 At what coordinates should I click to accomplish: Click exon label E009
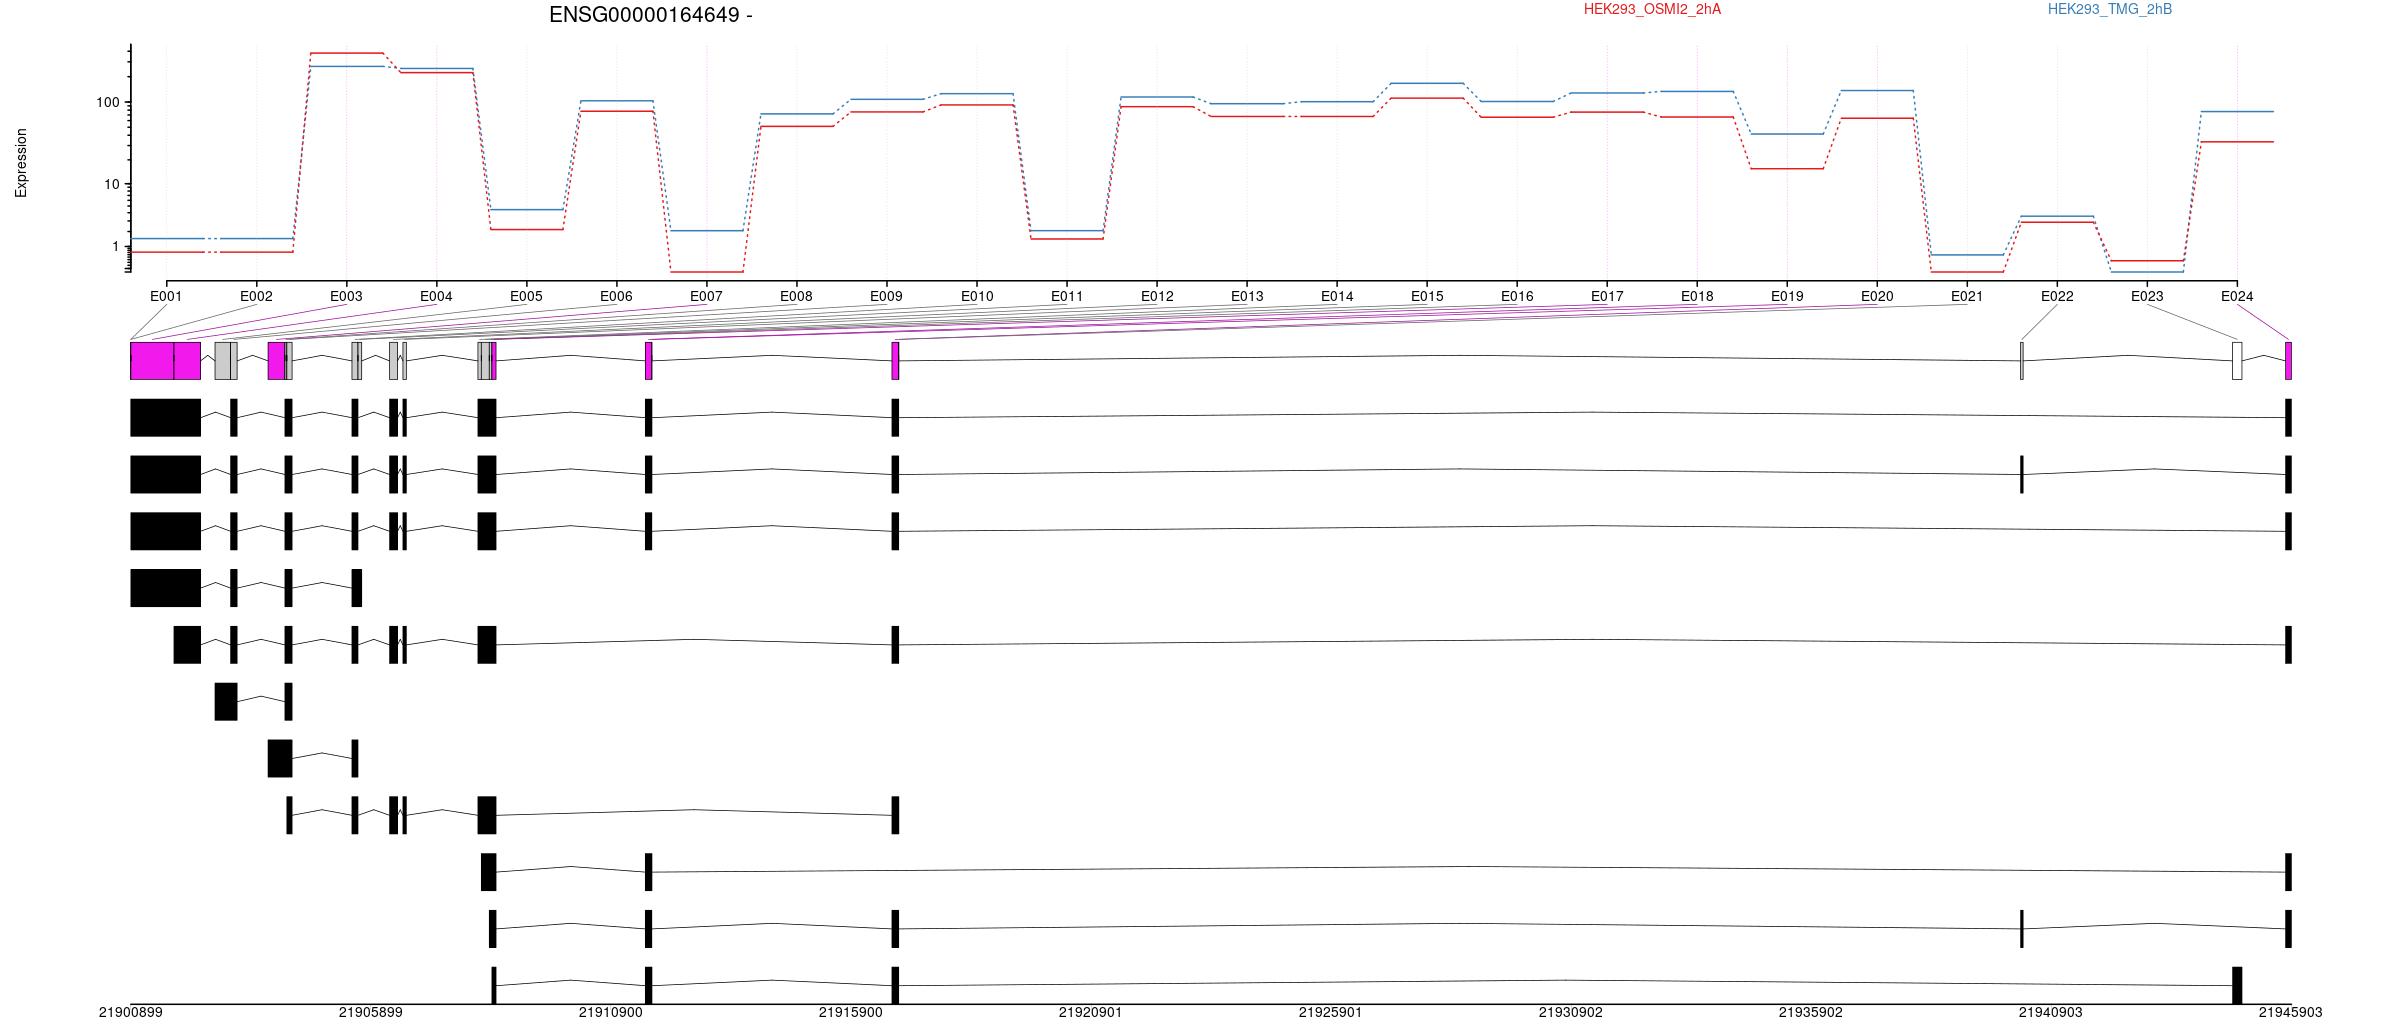point(886,296)
